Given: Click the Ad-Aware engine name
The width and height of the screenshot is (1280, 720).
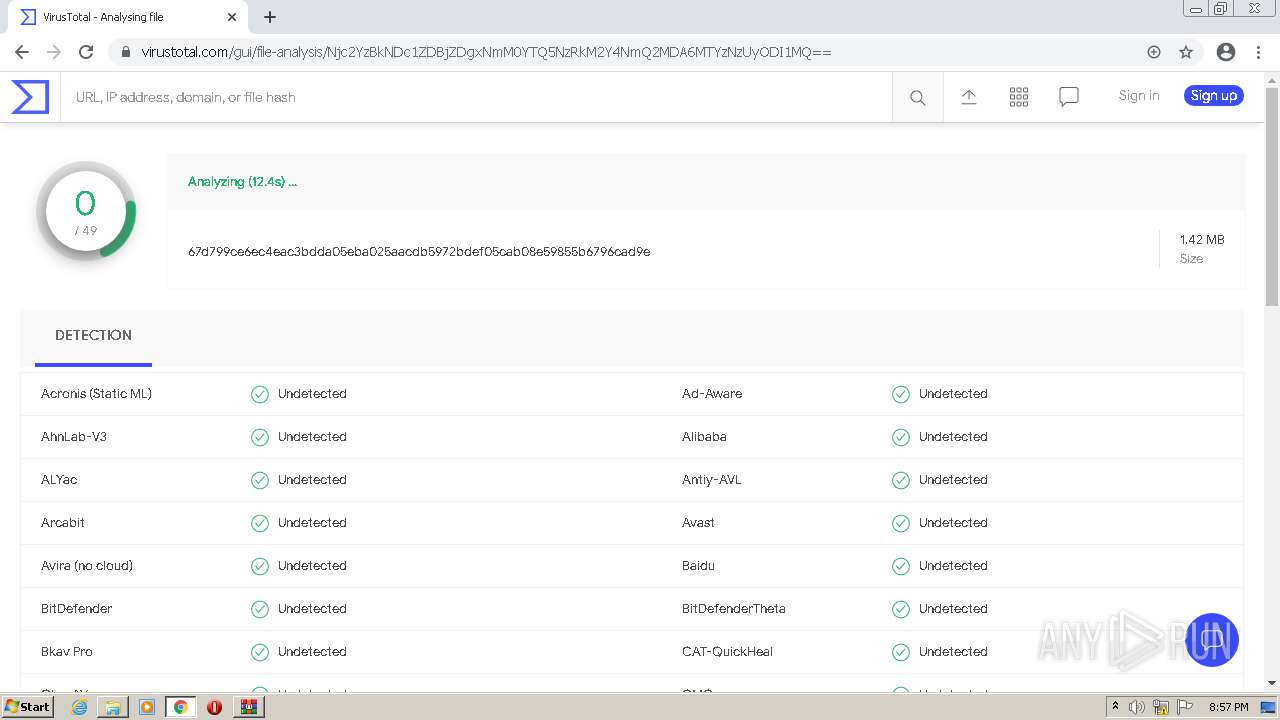Looking at the screenshot, I should coord(712,394).
